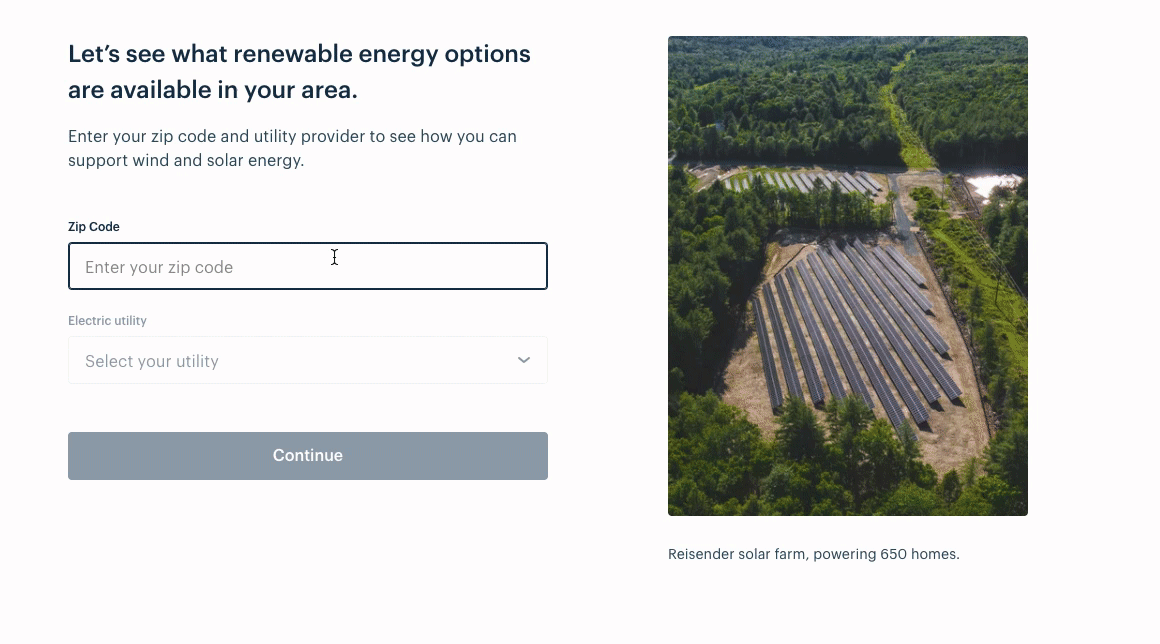Click the Continue button
This screenshot has width=1160, height=644.
click(x=308, y=455)
